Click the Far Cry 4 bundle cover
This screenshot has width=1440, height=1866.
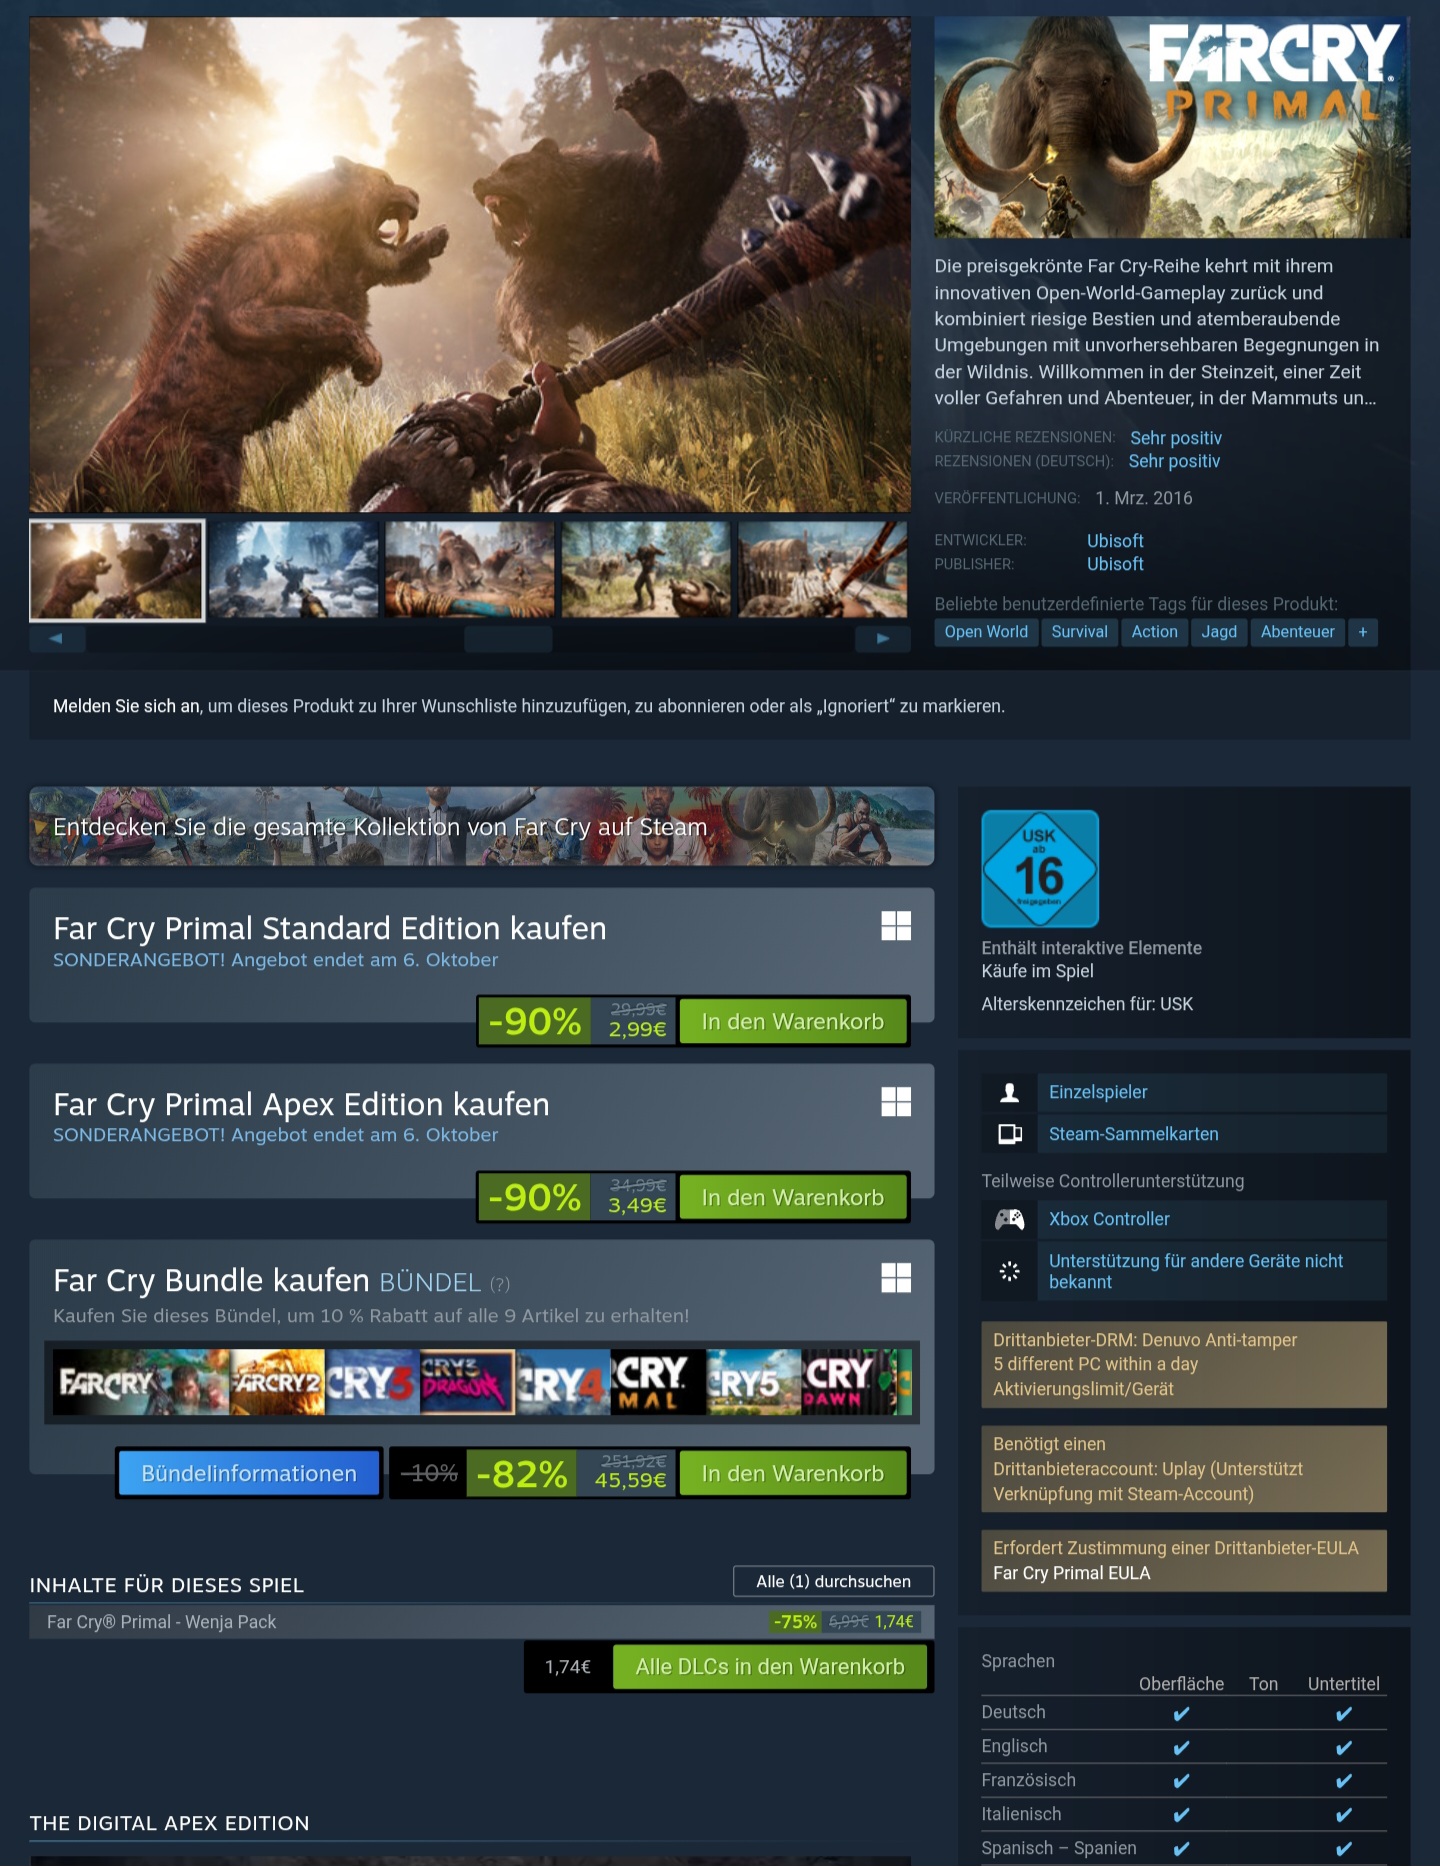point(563,1382)
